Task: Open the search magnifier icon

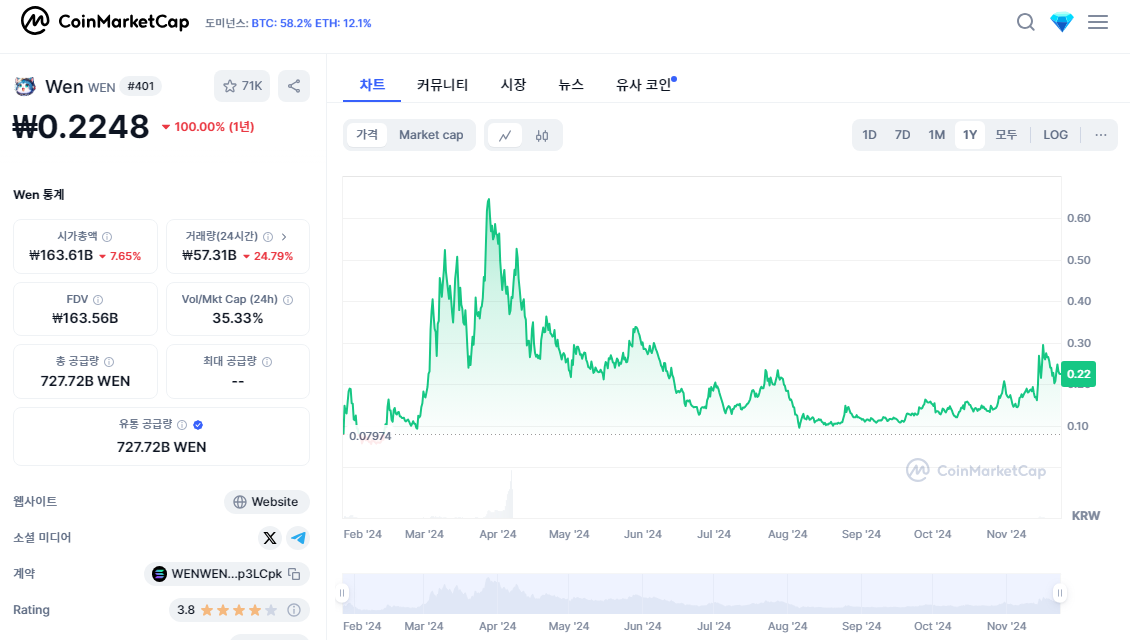Action: tap(1026, 22)
